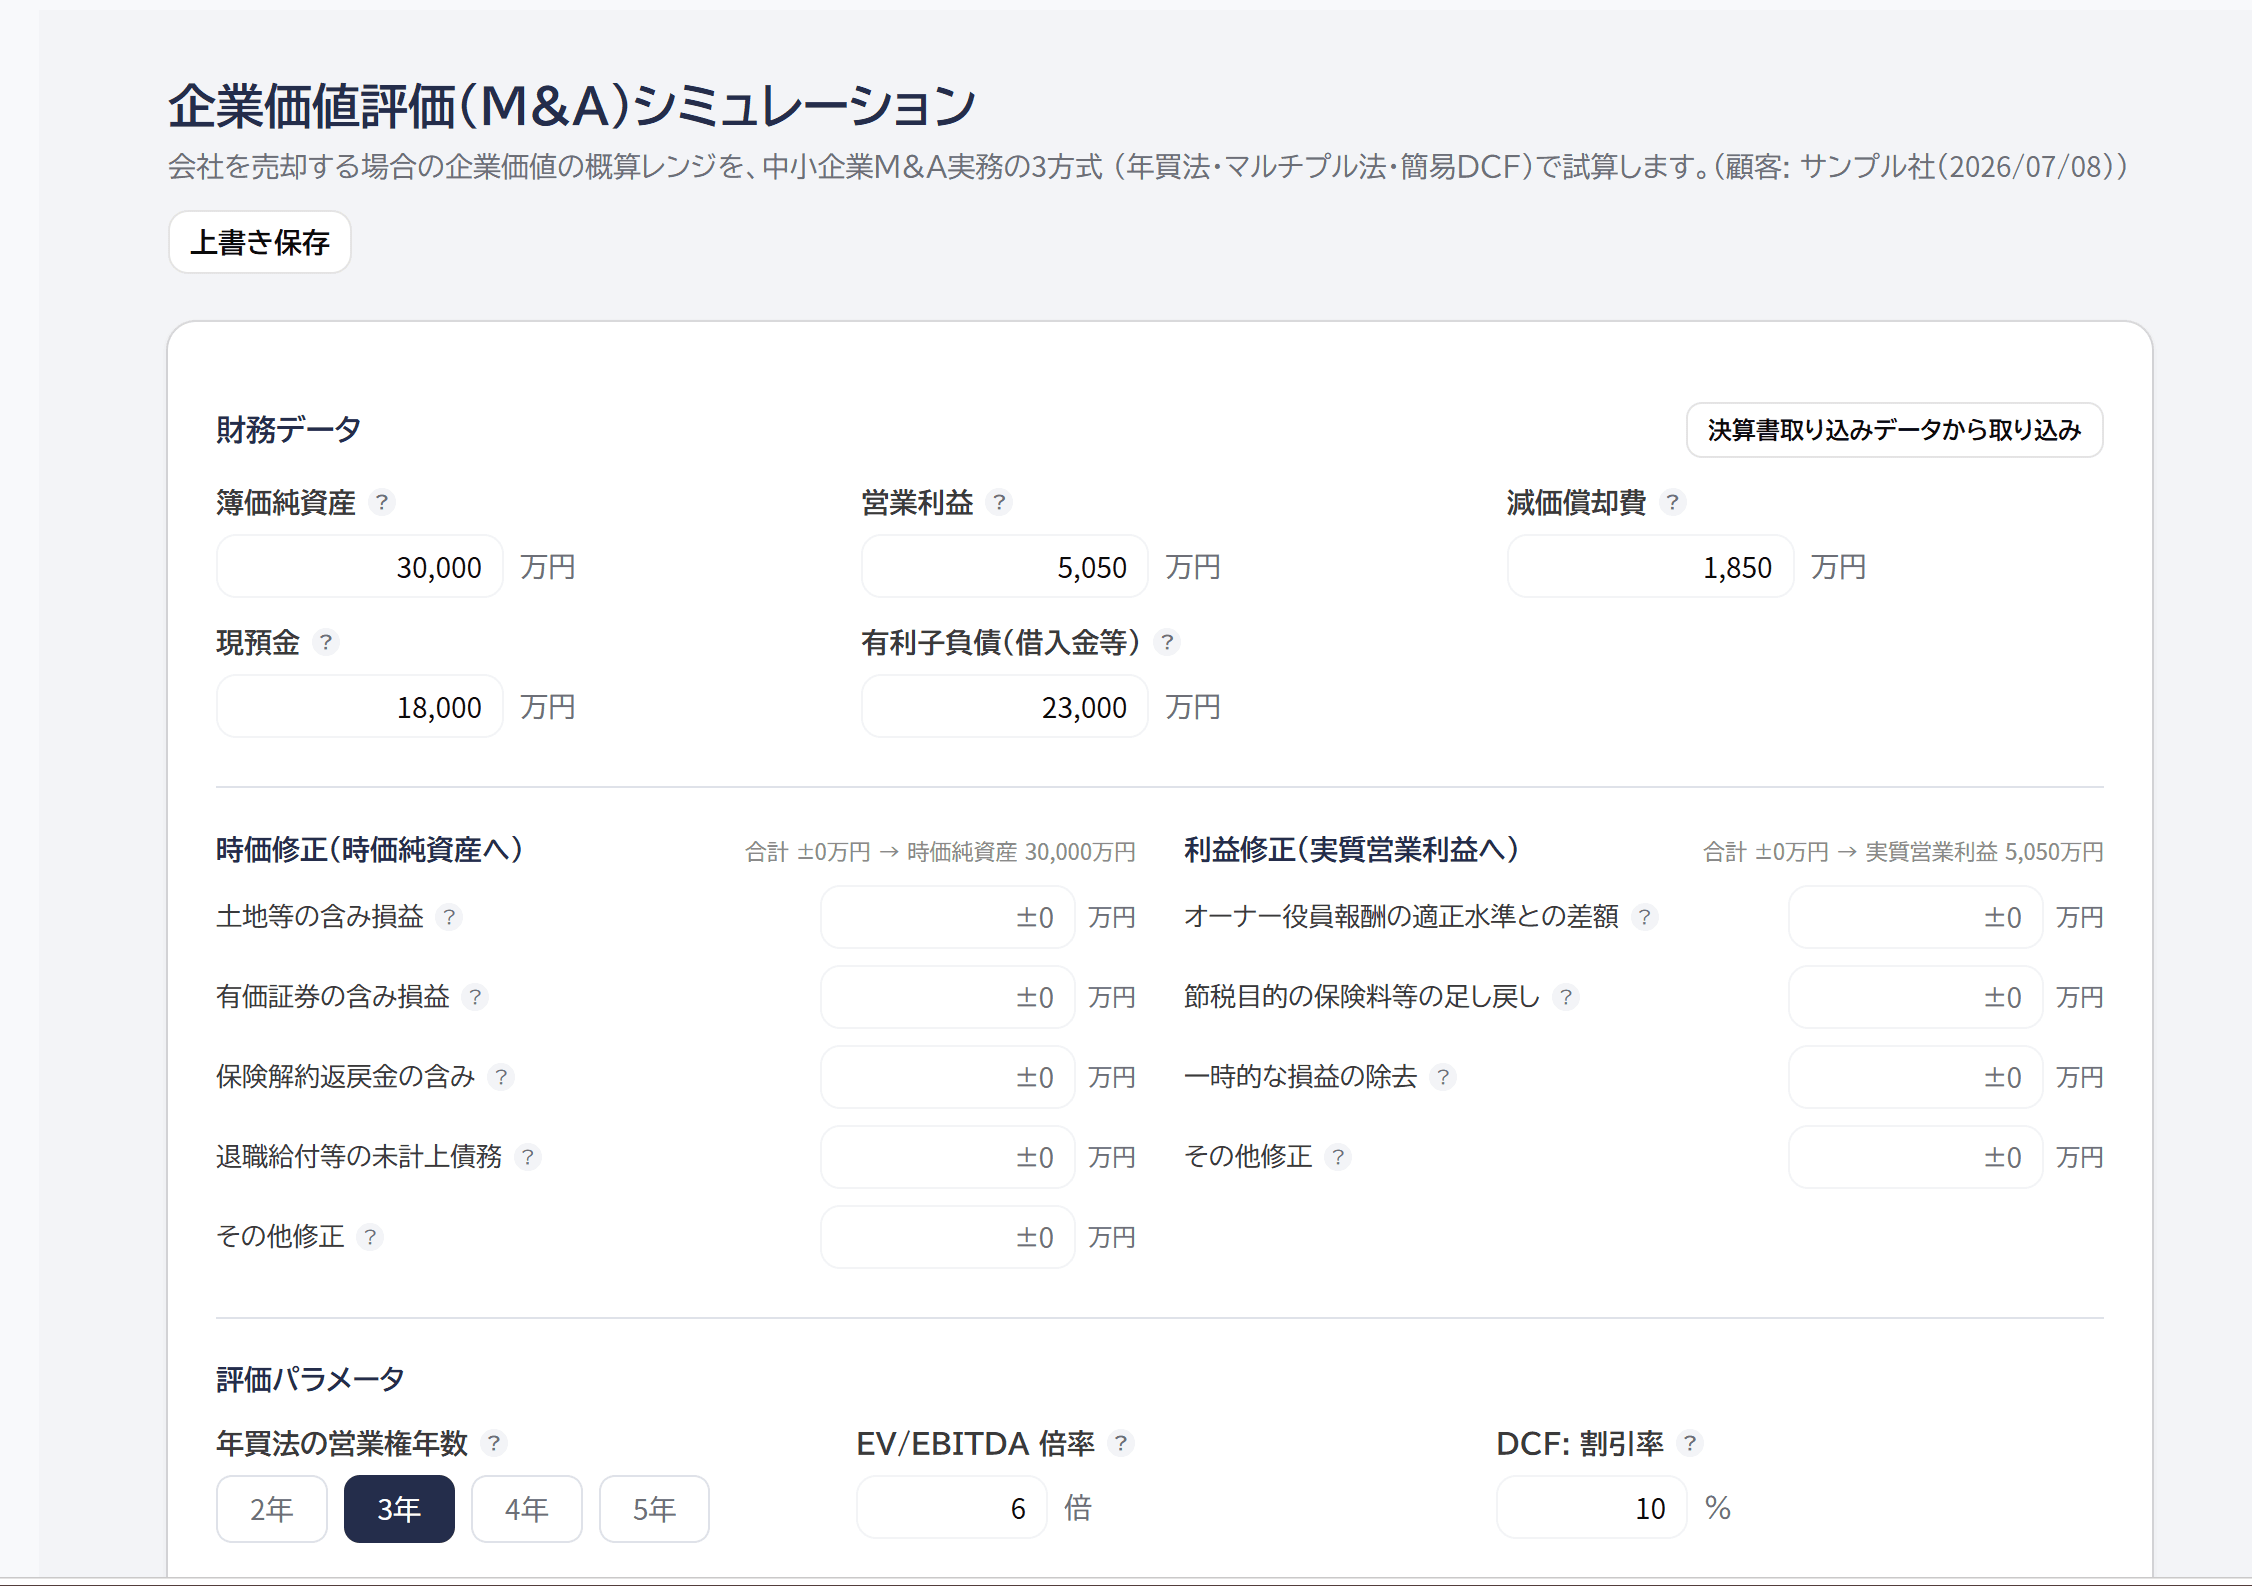Click 決算書取り込みデータから取り込み button
The height and width of the screenshot is (1586, 2252).
1895,430
